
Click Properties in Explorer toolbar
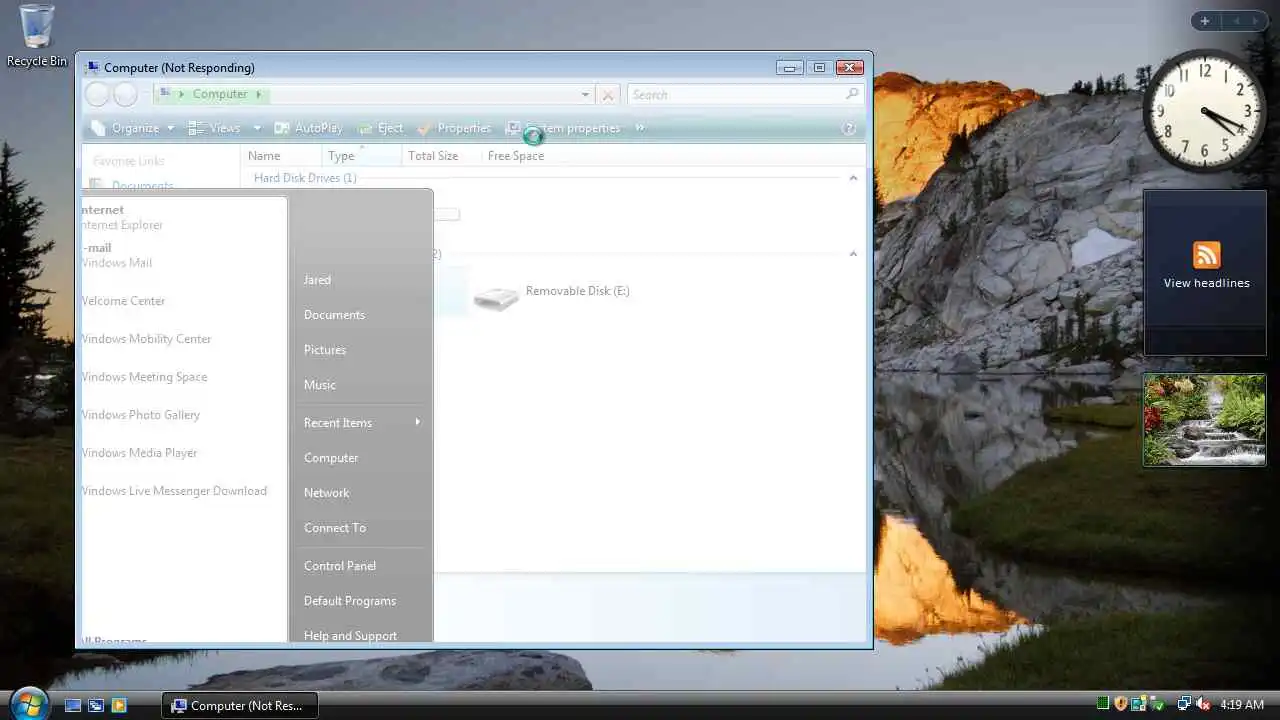(x=454, y=128)
